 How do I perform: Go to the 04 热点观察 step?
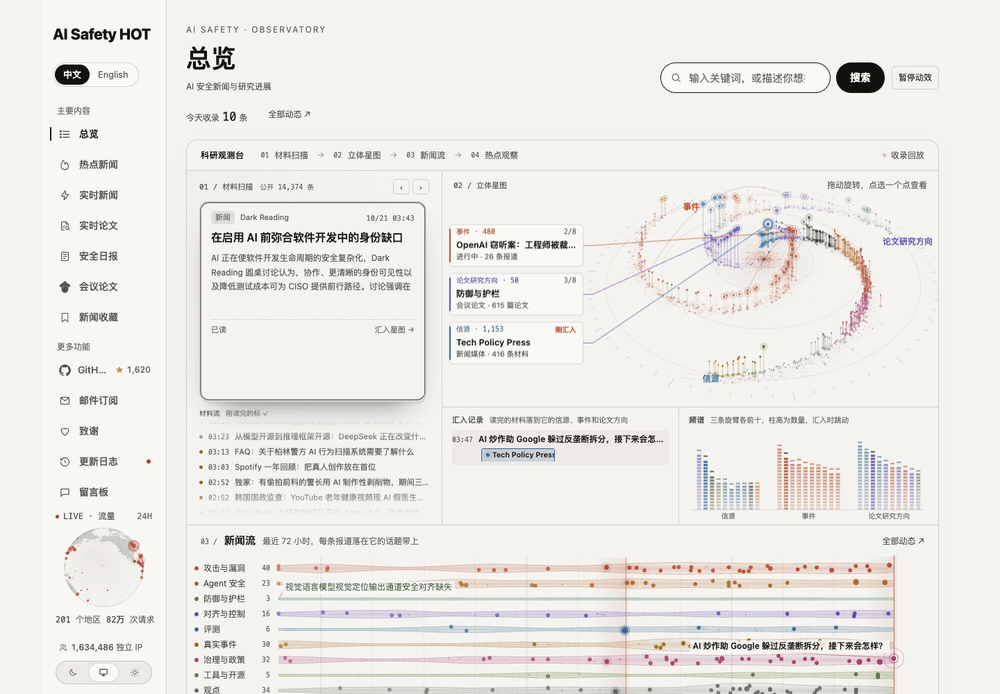(x=494, y=155)
